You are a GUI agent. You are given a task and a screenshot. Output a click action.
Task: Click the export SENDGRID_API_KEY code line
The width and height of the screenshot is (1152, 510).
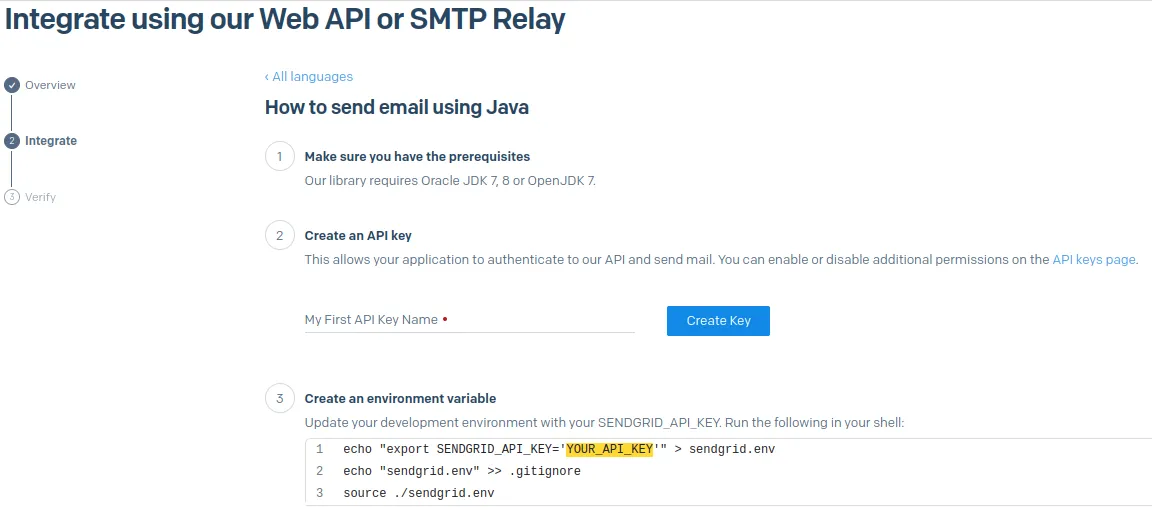coord(450,449)
